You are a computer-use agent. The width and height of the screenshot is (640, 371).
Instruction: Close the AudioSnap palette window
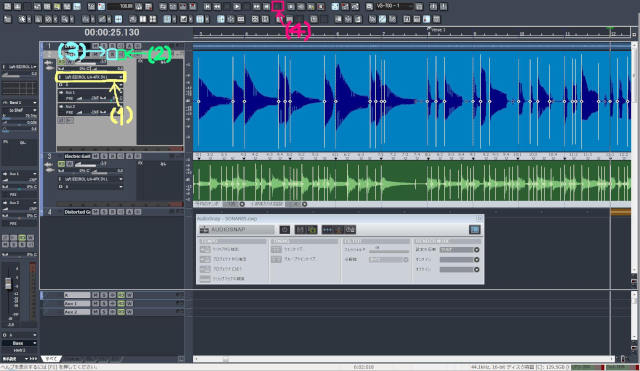pyautogui.click(x=479, y=219)
